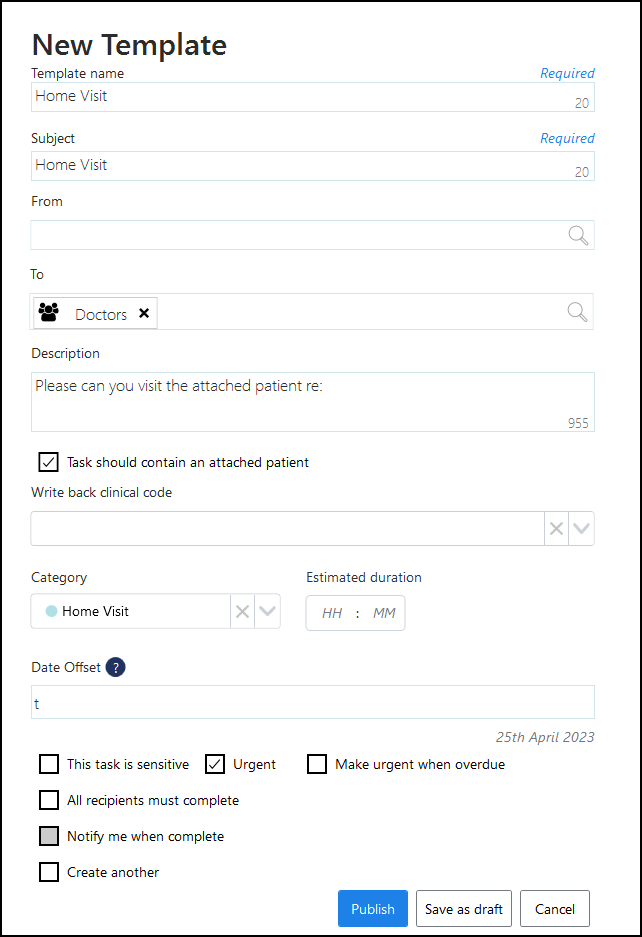Viewport: 642px width, 937px height.
Task: Click the search icon in From field
Action: [x=578, y=235]
